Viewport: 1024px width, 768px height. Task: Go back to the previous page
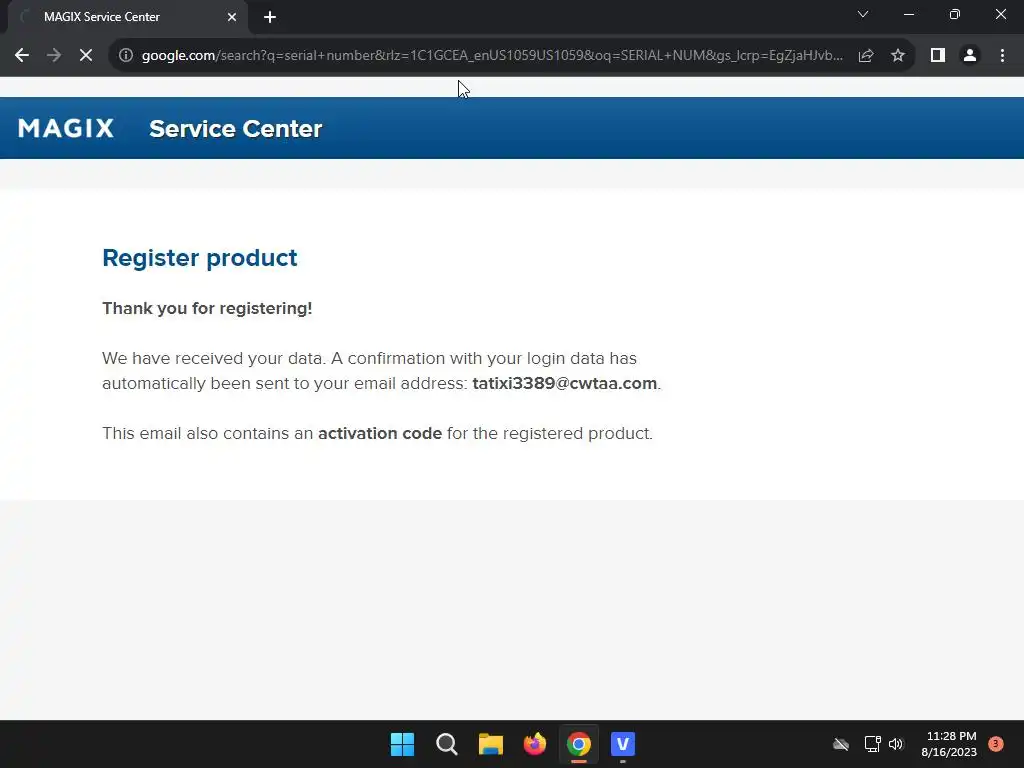tap(22, 56)
